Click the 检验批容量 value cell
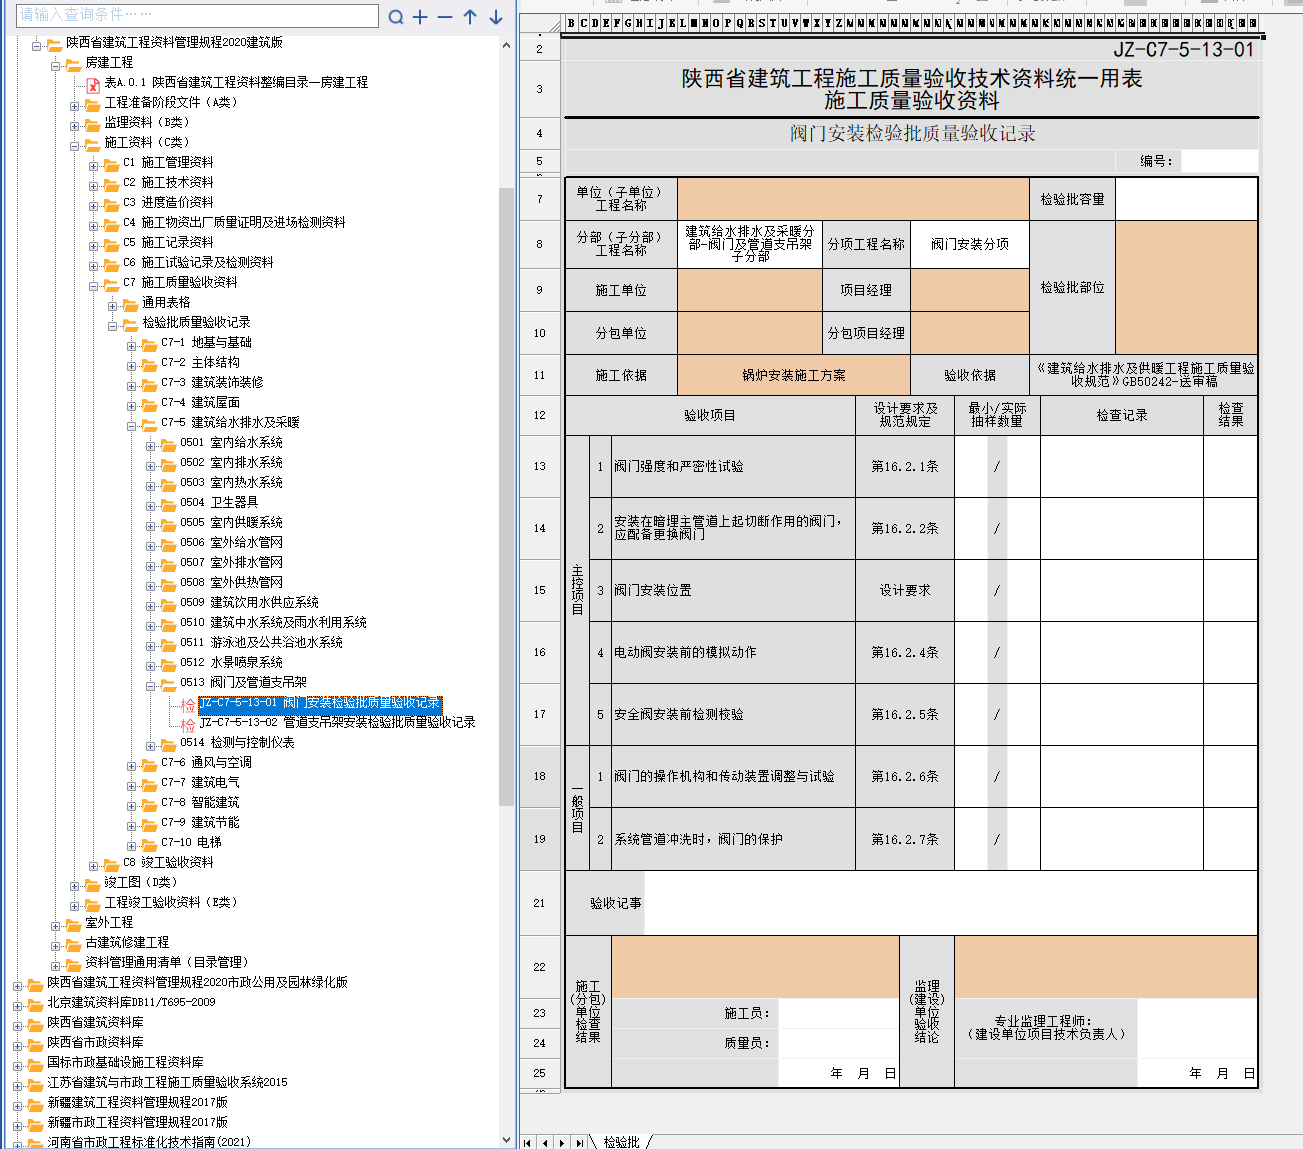This screenshot has width=1303, height=1149. click(x=1186, y=199)
